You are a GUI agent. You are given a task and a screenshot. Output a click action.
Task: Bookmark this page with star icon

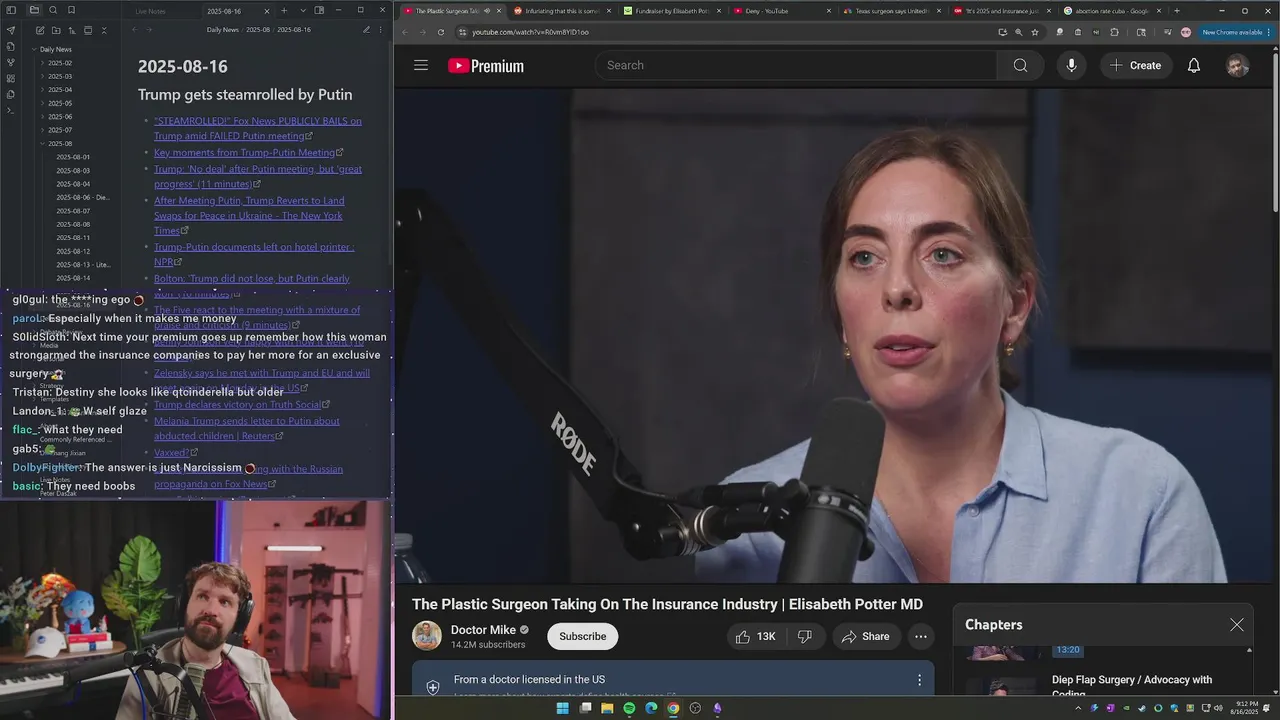[1035, 32]
